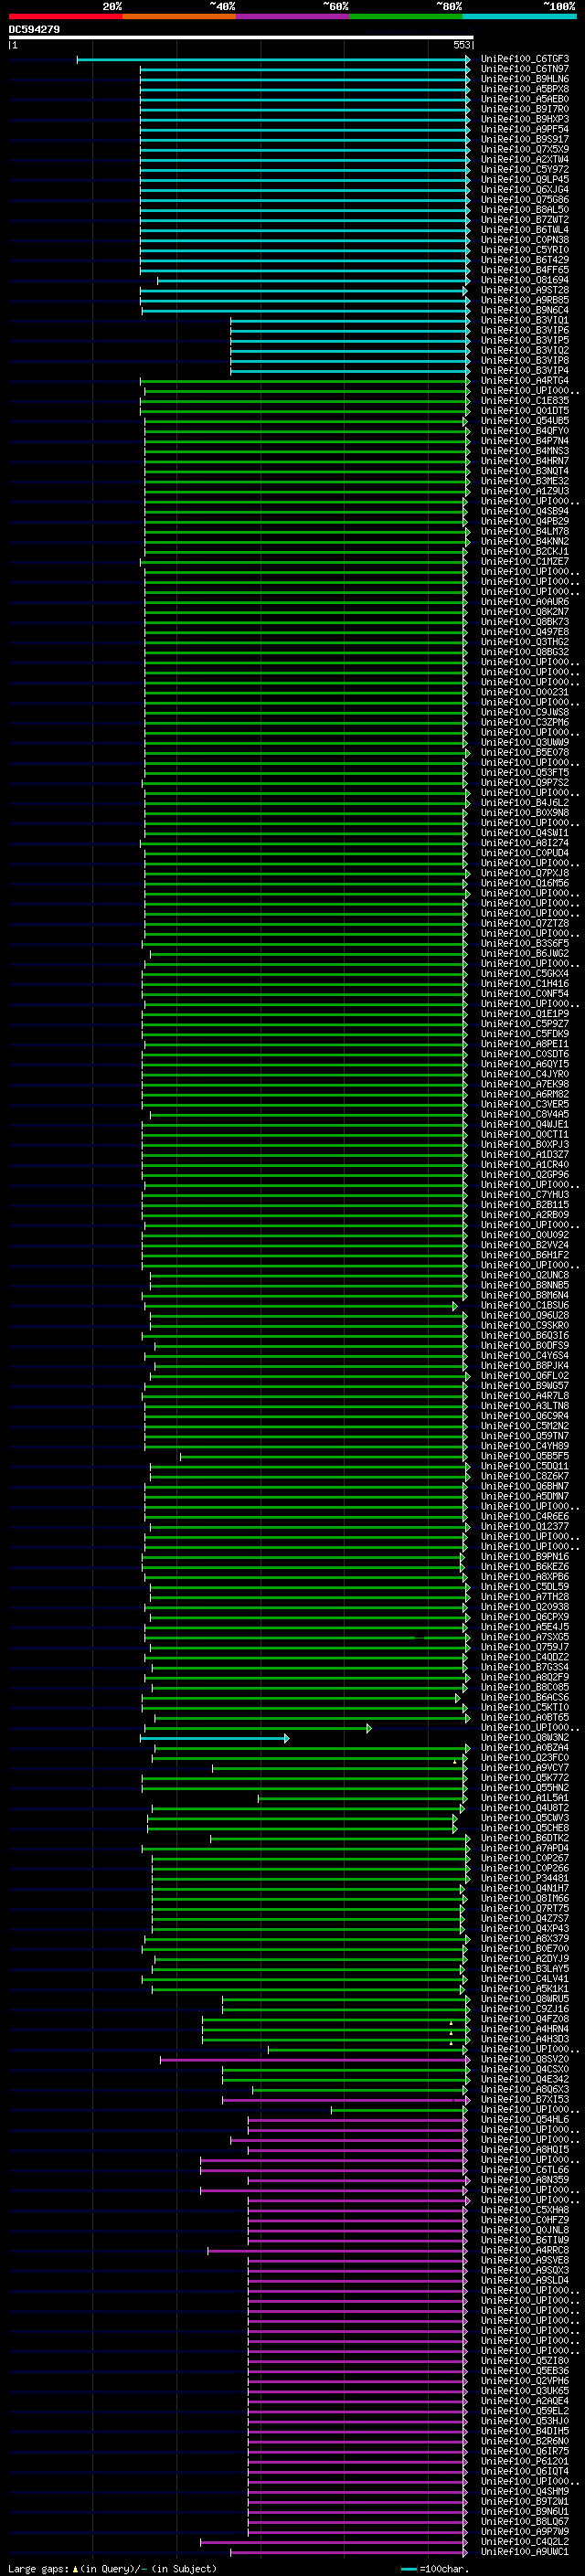Select the UniRef100_Q75G86 label

point(524,199)
